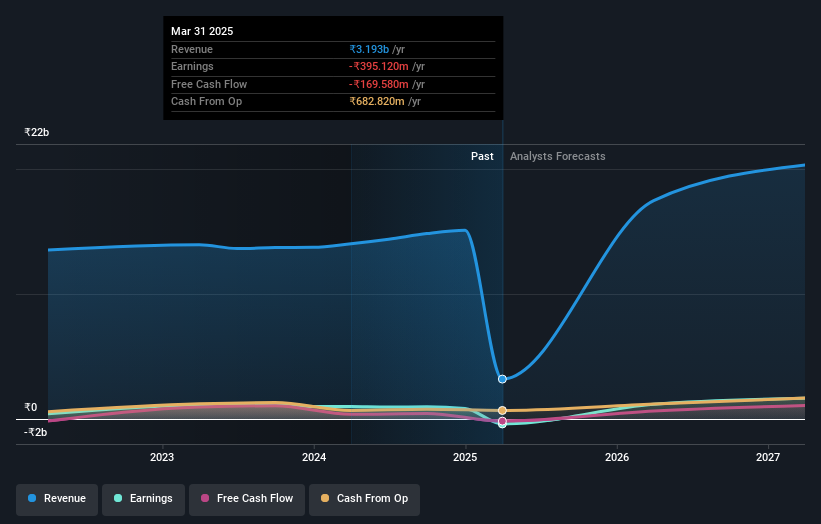Click the Earnings row label in tooltip
Screen dimensions: 821x524
192,66
